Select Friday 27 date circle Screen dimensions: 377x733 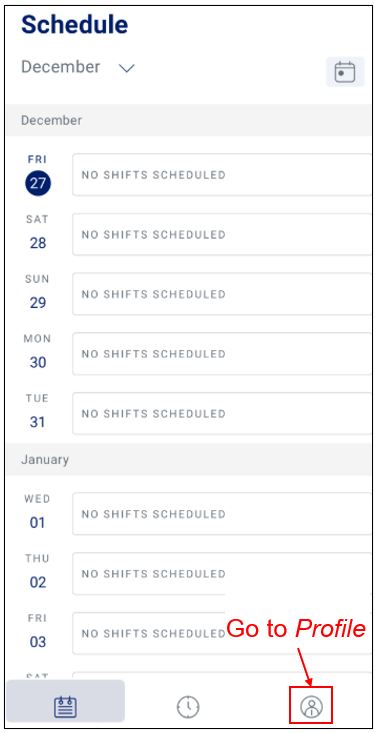(38, 183)
